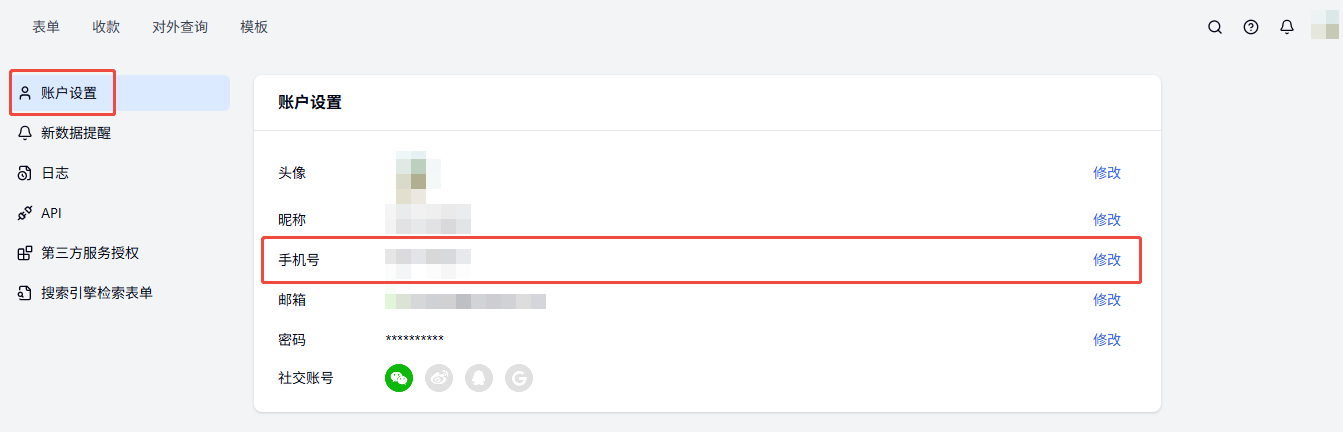Screen dimensions: 1343x432
Task: Open the user avatar in top-right corner
Action: point(1324,27)
